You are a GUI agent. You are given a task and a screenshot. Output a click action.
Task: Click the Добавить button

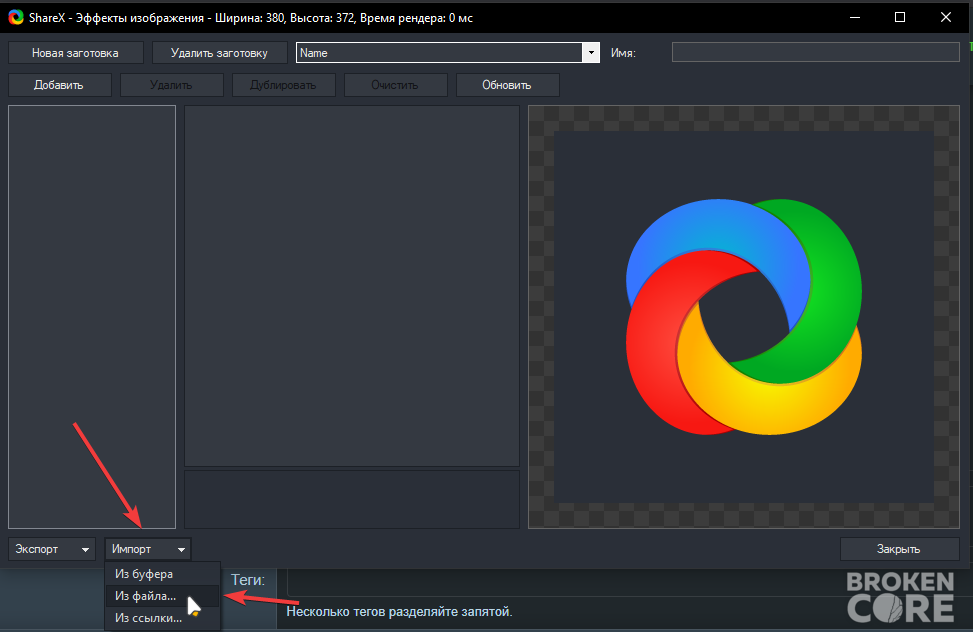point(60,85)
